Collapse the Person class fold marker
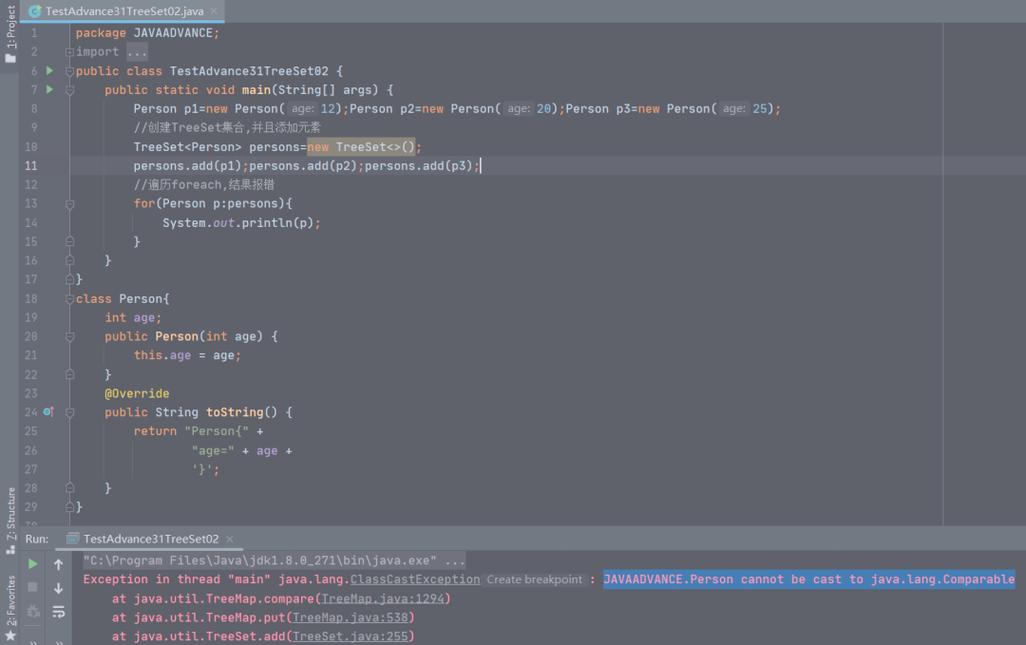The width and height of the screenshot is (1026, 645). coord(69,299)
